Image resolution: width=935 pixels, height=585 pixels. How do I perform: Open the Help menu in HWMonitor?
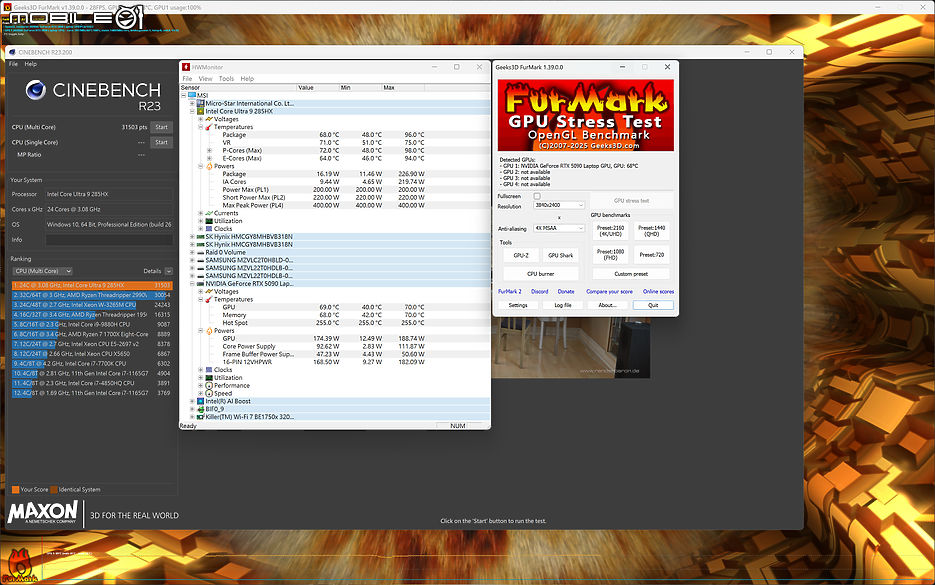247,79
